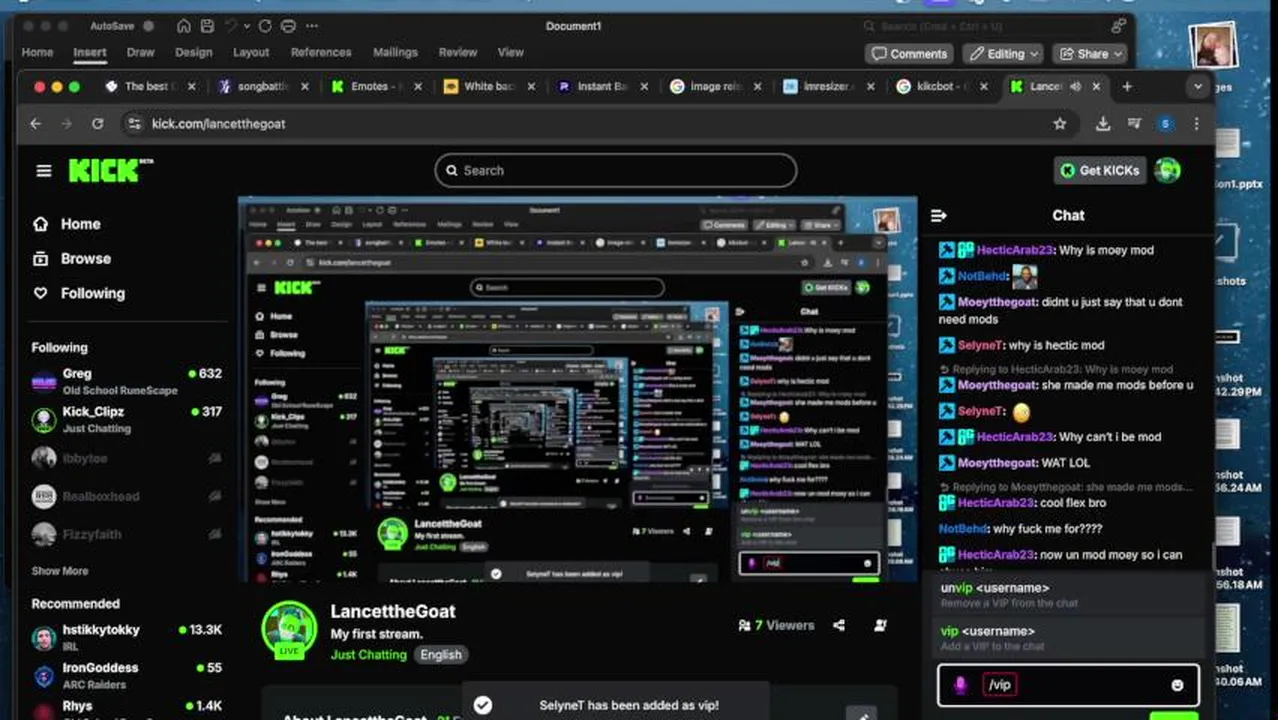Screen dimensions: 1278x720
Task: Open Word Design ribbon tab
Action: (x=193, y=52)
